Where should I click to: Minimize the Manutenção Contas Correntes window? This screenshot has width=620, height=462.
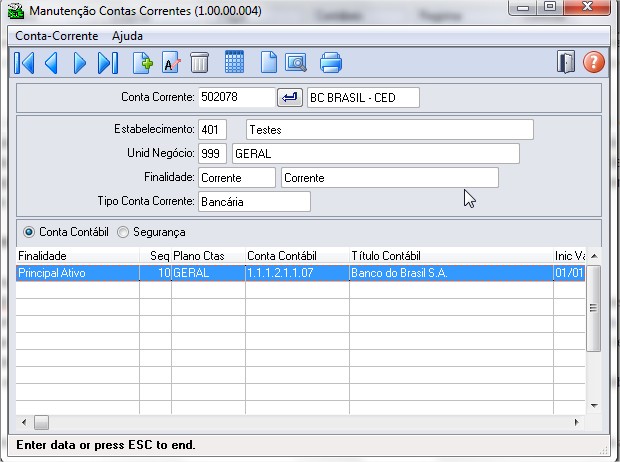[523, 7]
